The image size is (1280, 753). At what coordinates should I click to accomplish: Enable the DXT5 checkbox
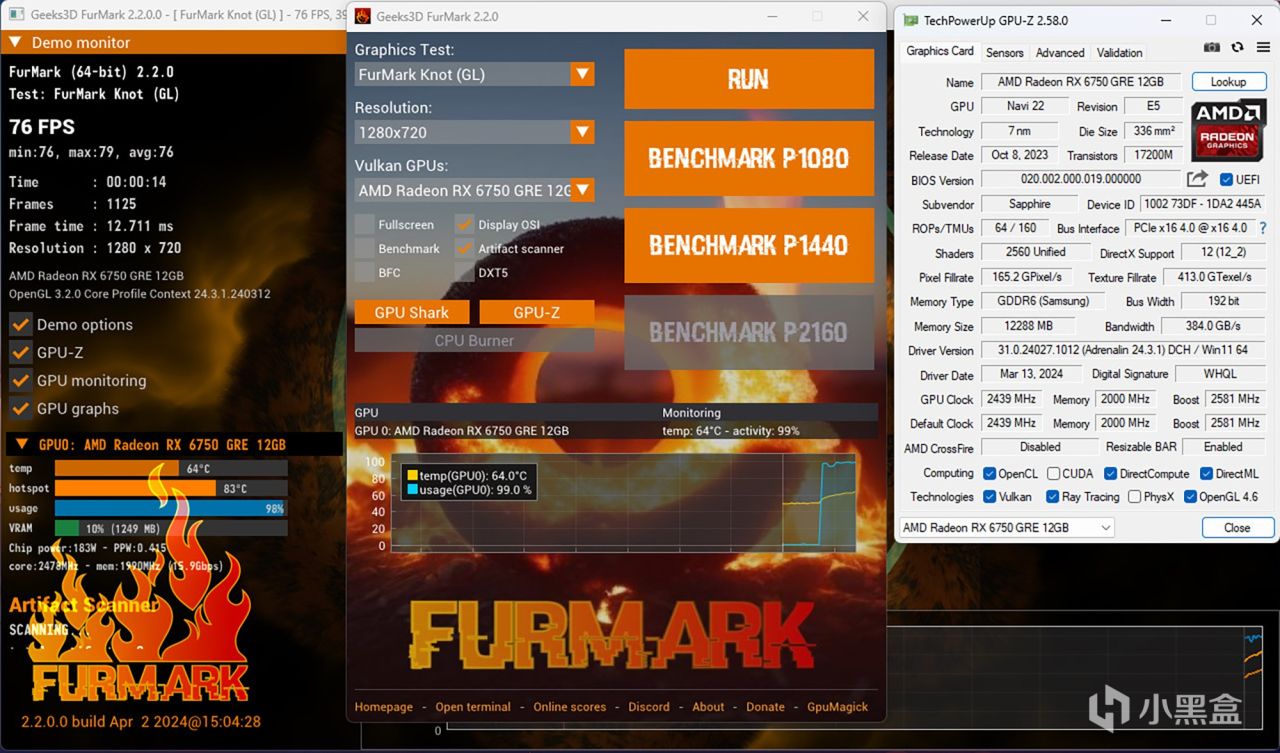tap(464, 272)
